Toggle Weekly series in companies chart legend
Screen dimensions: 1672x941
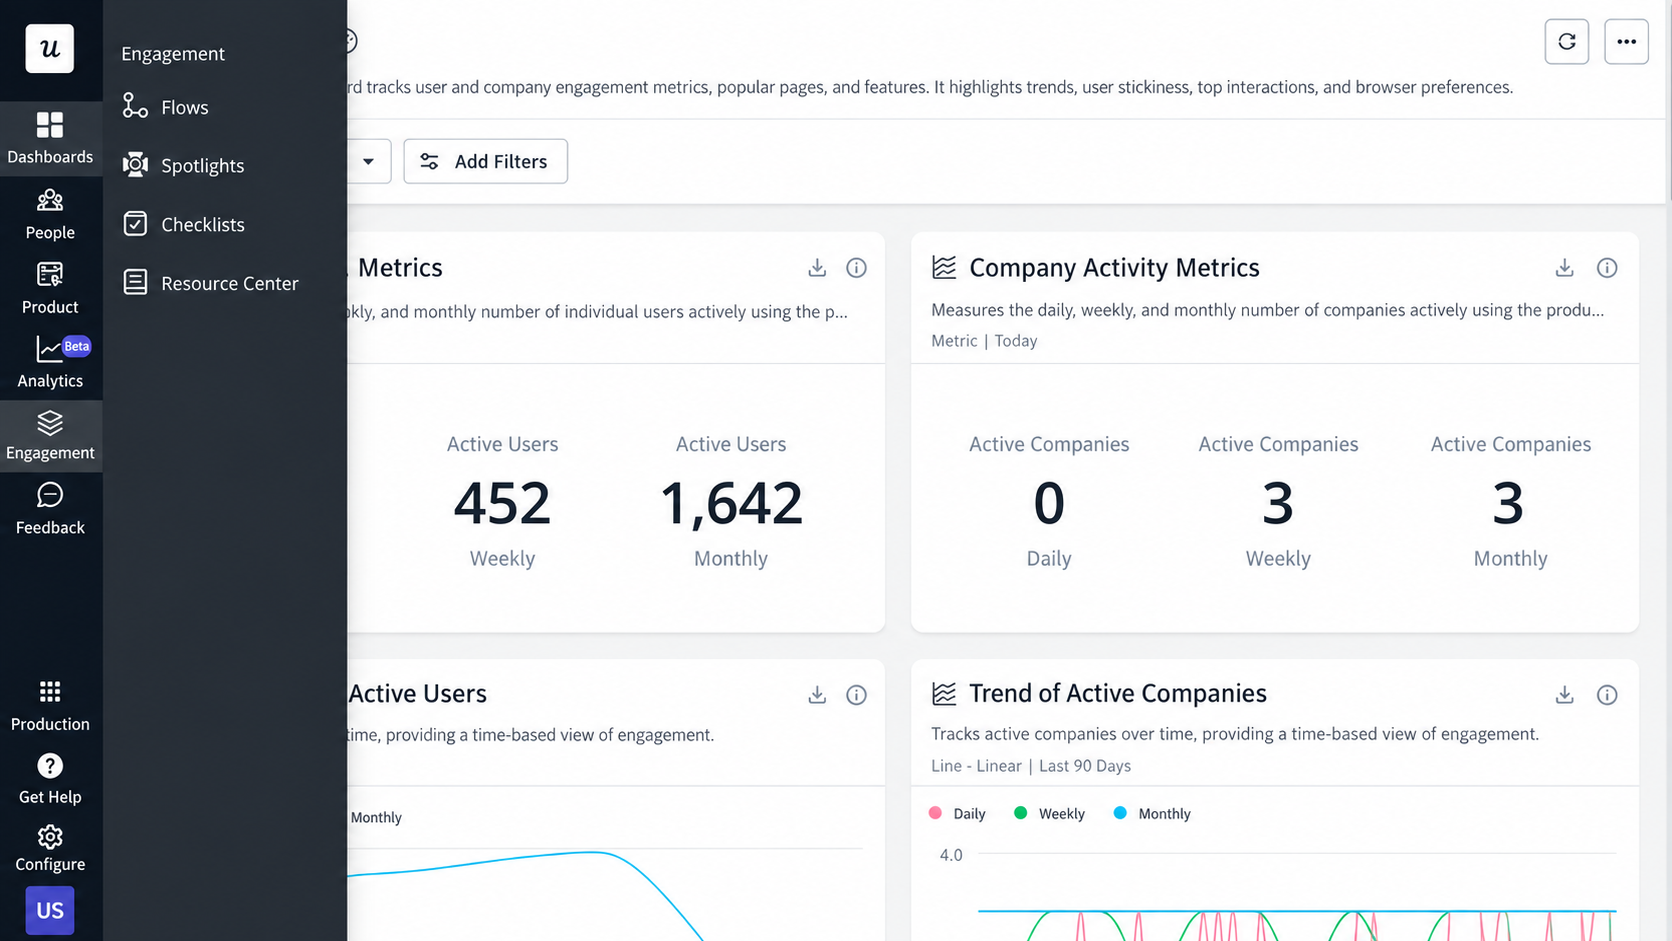tap(1050, 814)
